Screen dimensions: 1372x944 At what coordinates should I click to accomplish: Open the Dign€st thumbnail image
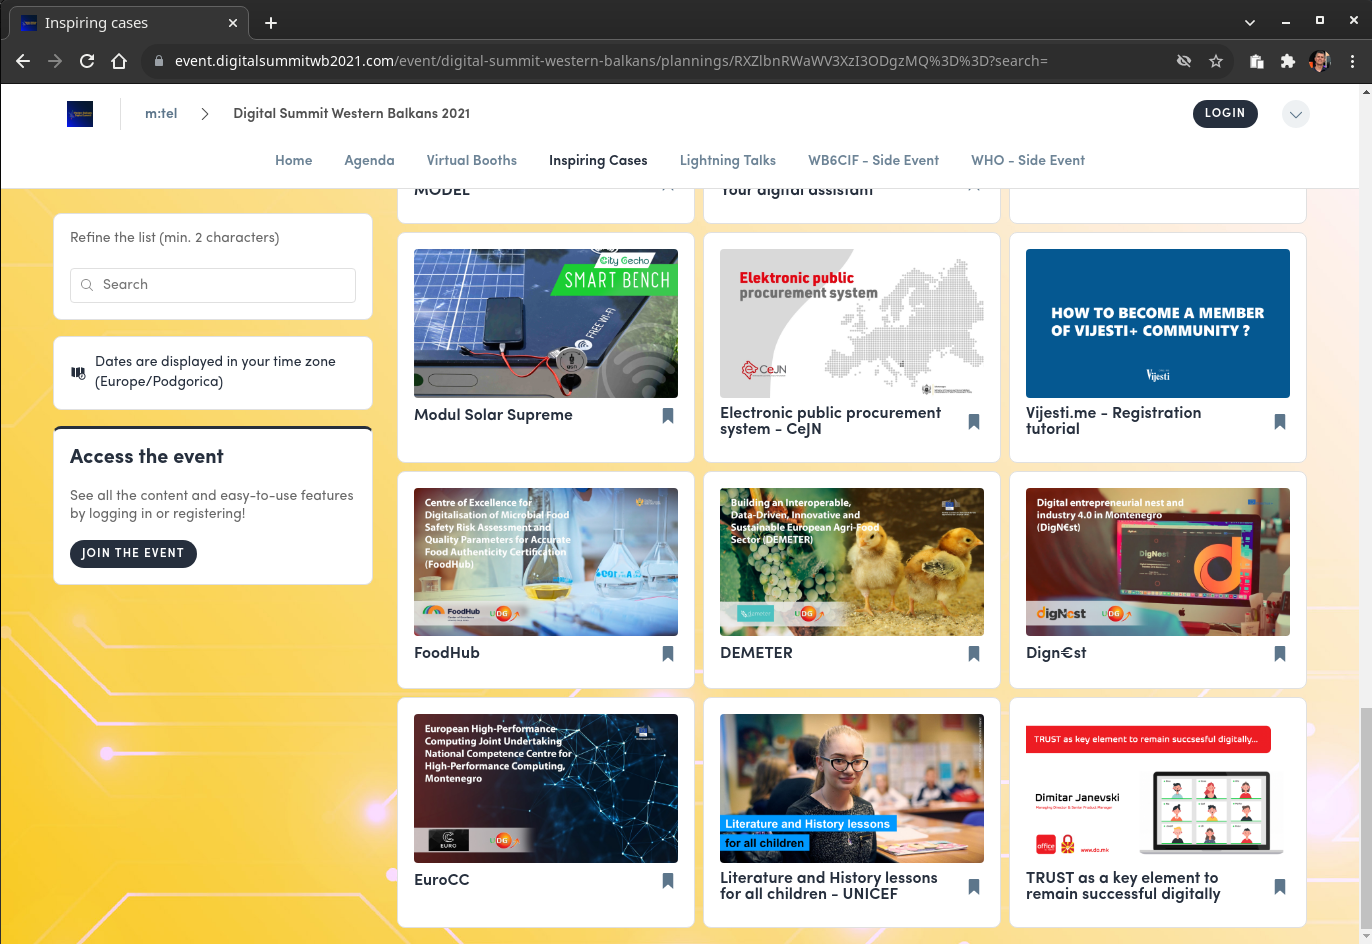pyautogui.click(x=1158, y=562)
